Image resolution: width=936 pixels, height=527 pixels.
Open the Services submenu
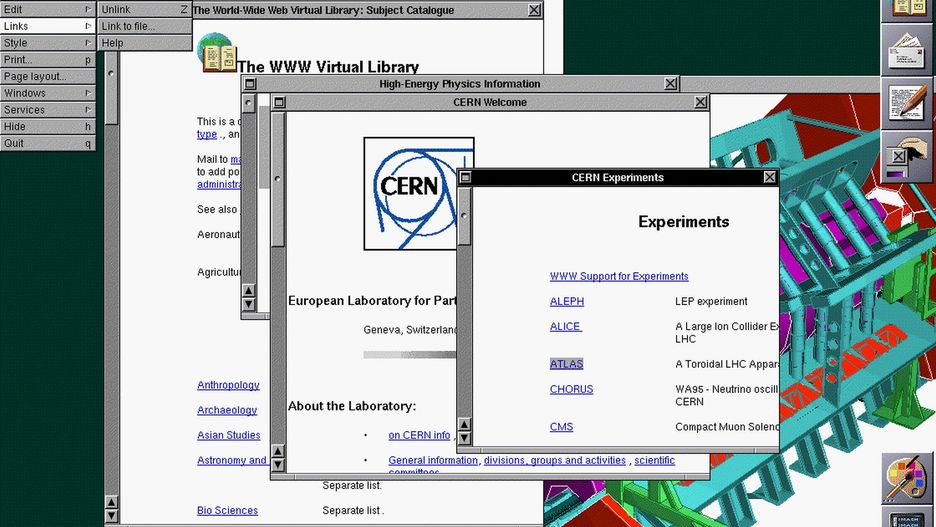[x=48, y=109]
